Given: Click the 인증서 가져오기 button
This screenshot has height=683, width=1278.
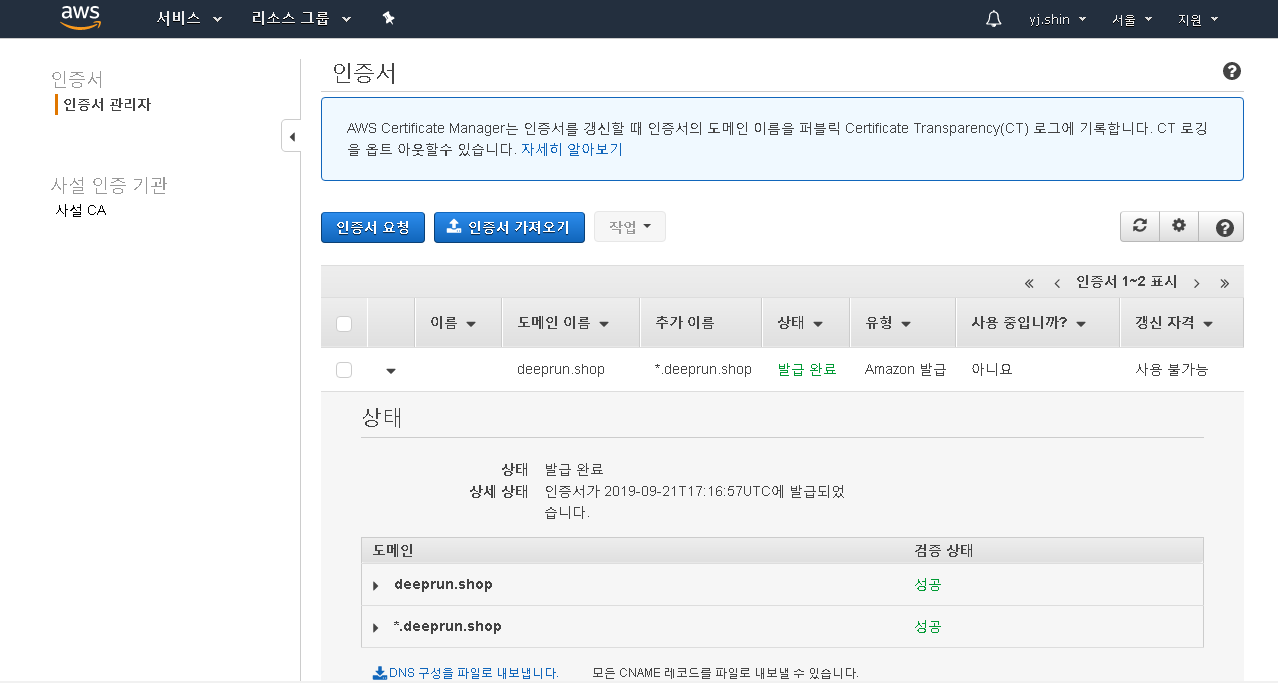Looking at the screenshot, I should pos(509,227).
